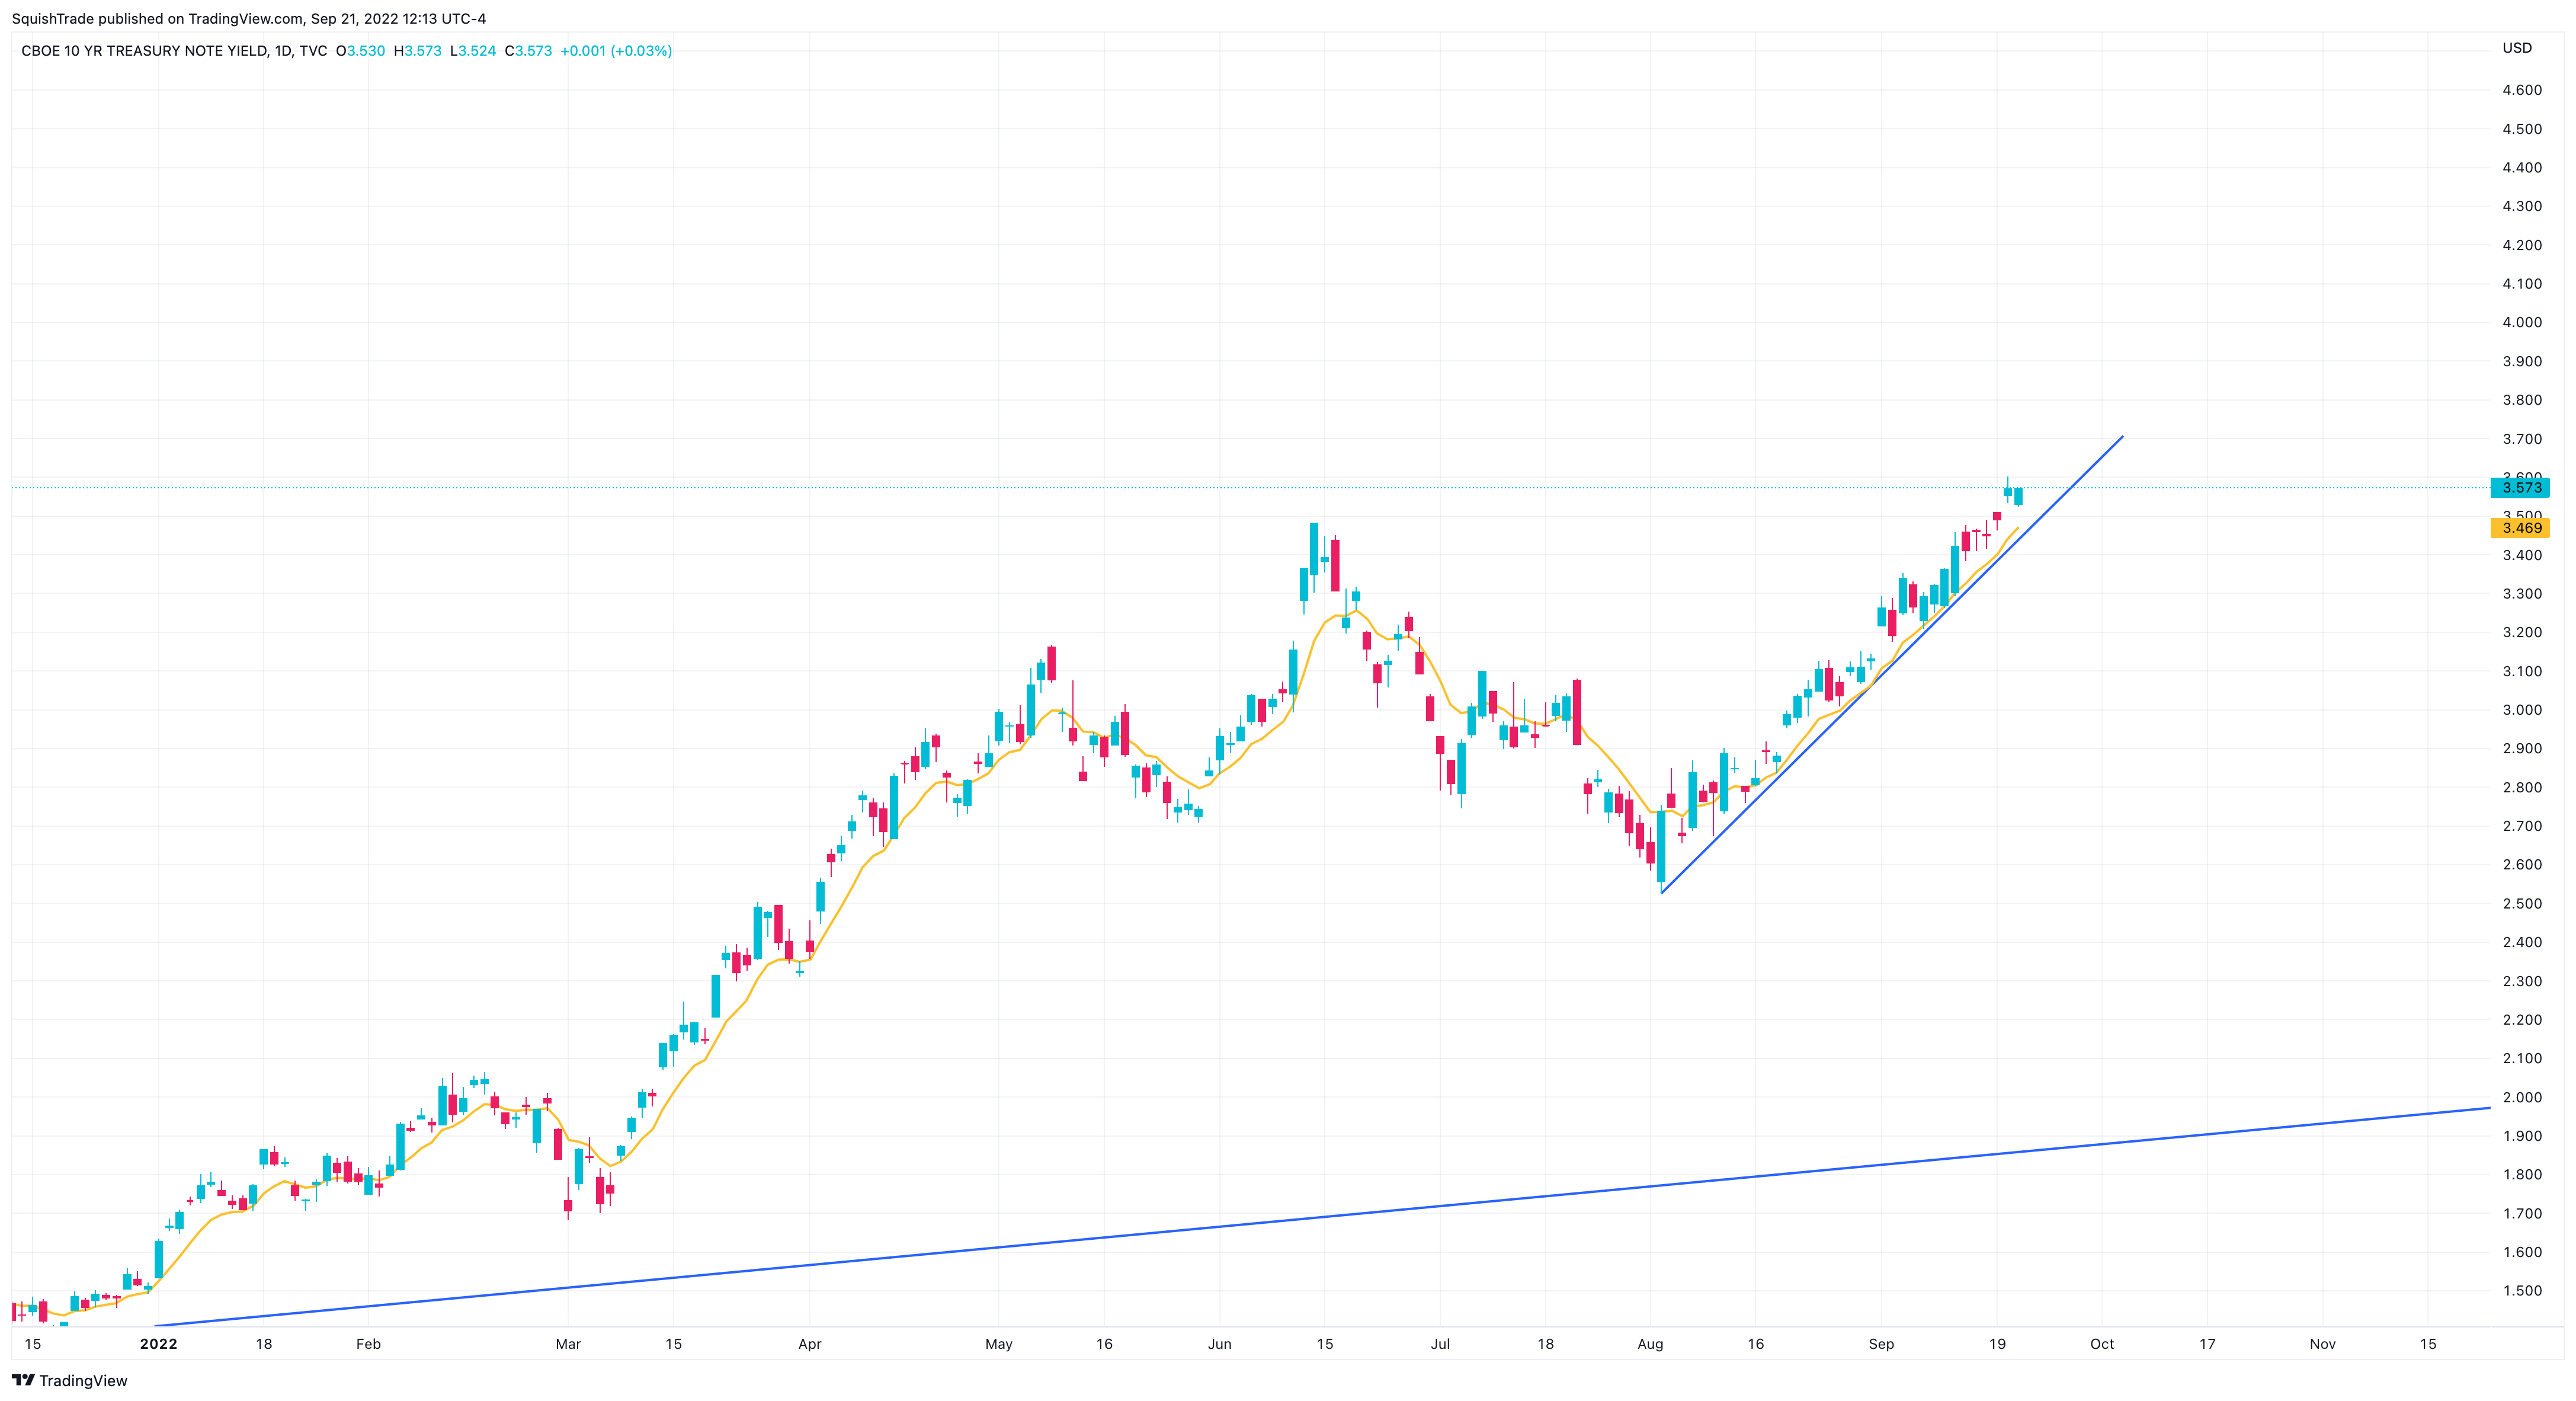Click the change value +0.001 (+0.03%)
This screenshot has width=2576, height=1401.
[x=616, y=51]
